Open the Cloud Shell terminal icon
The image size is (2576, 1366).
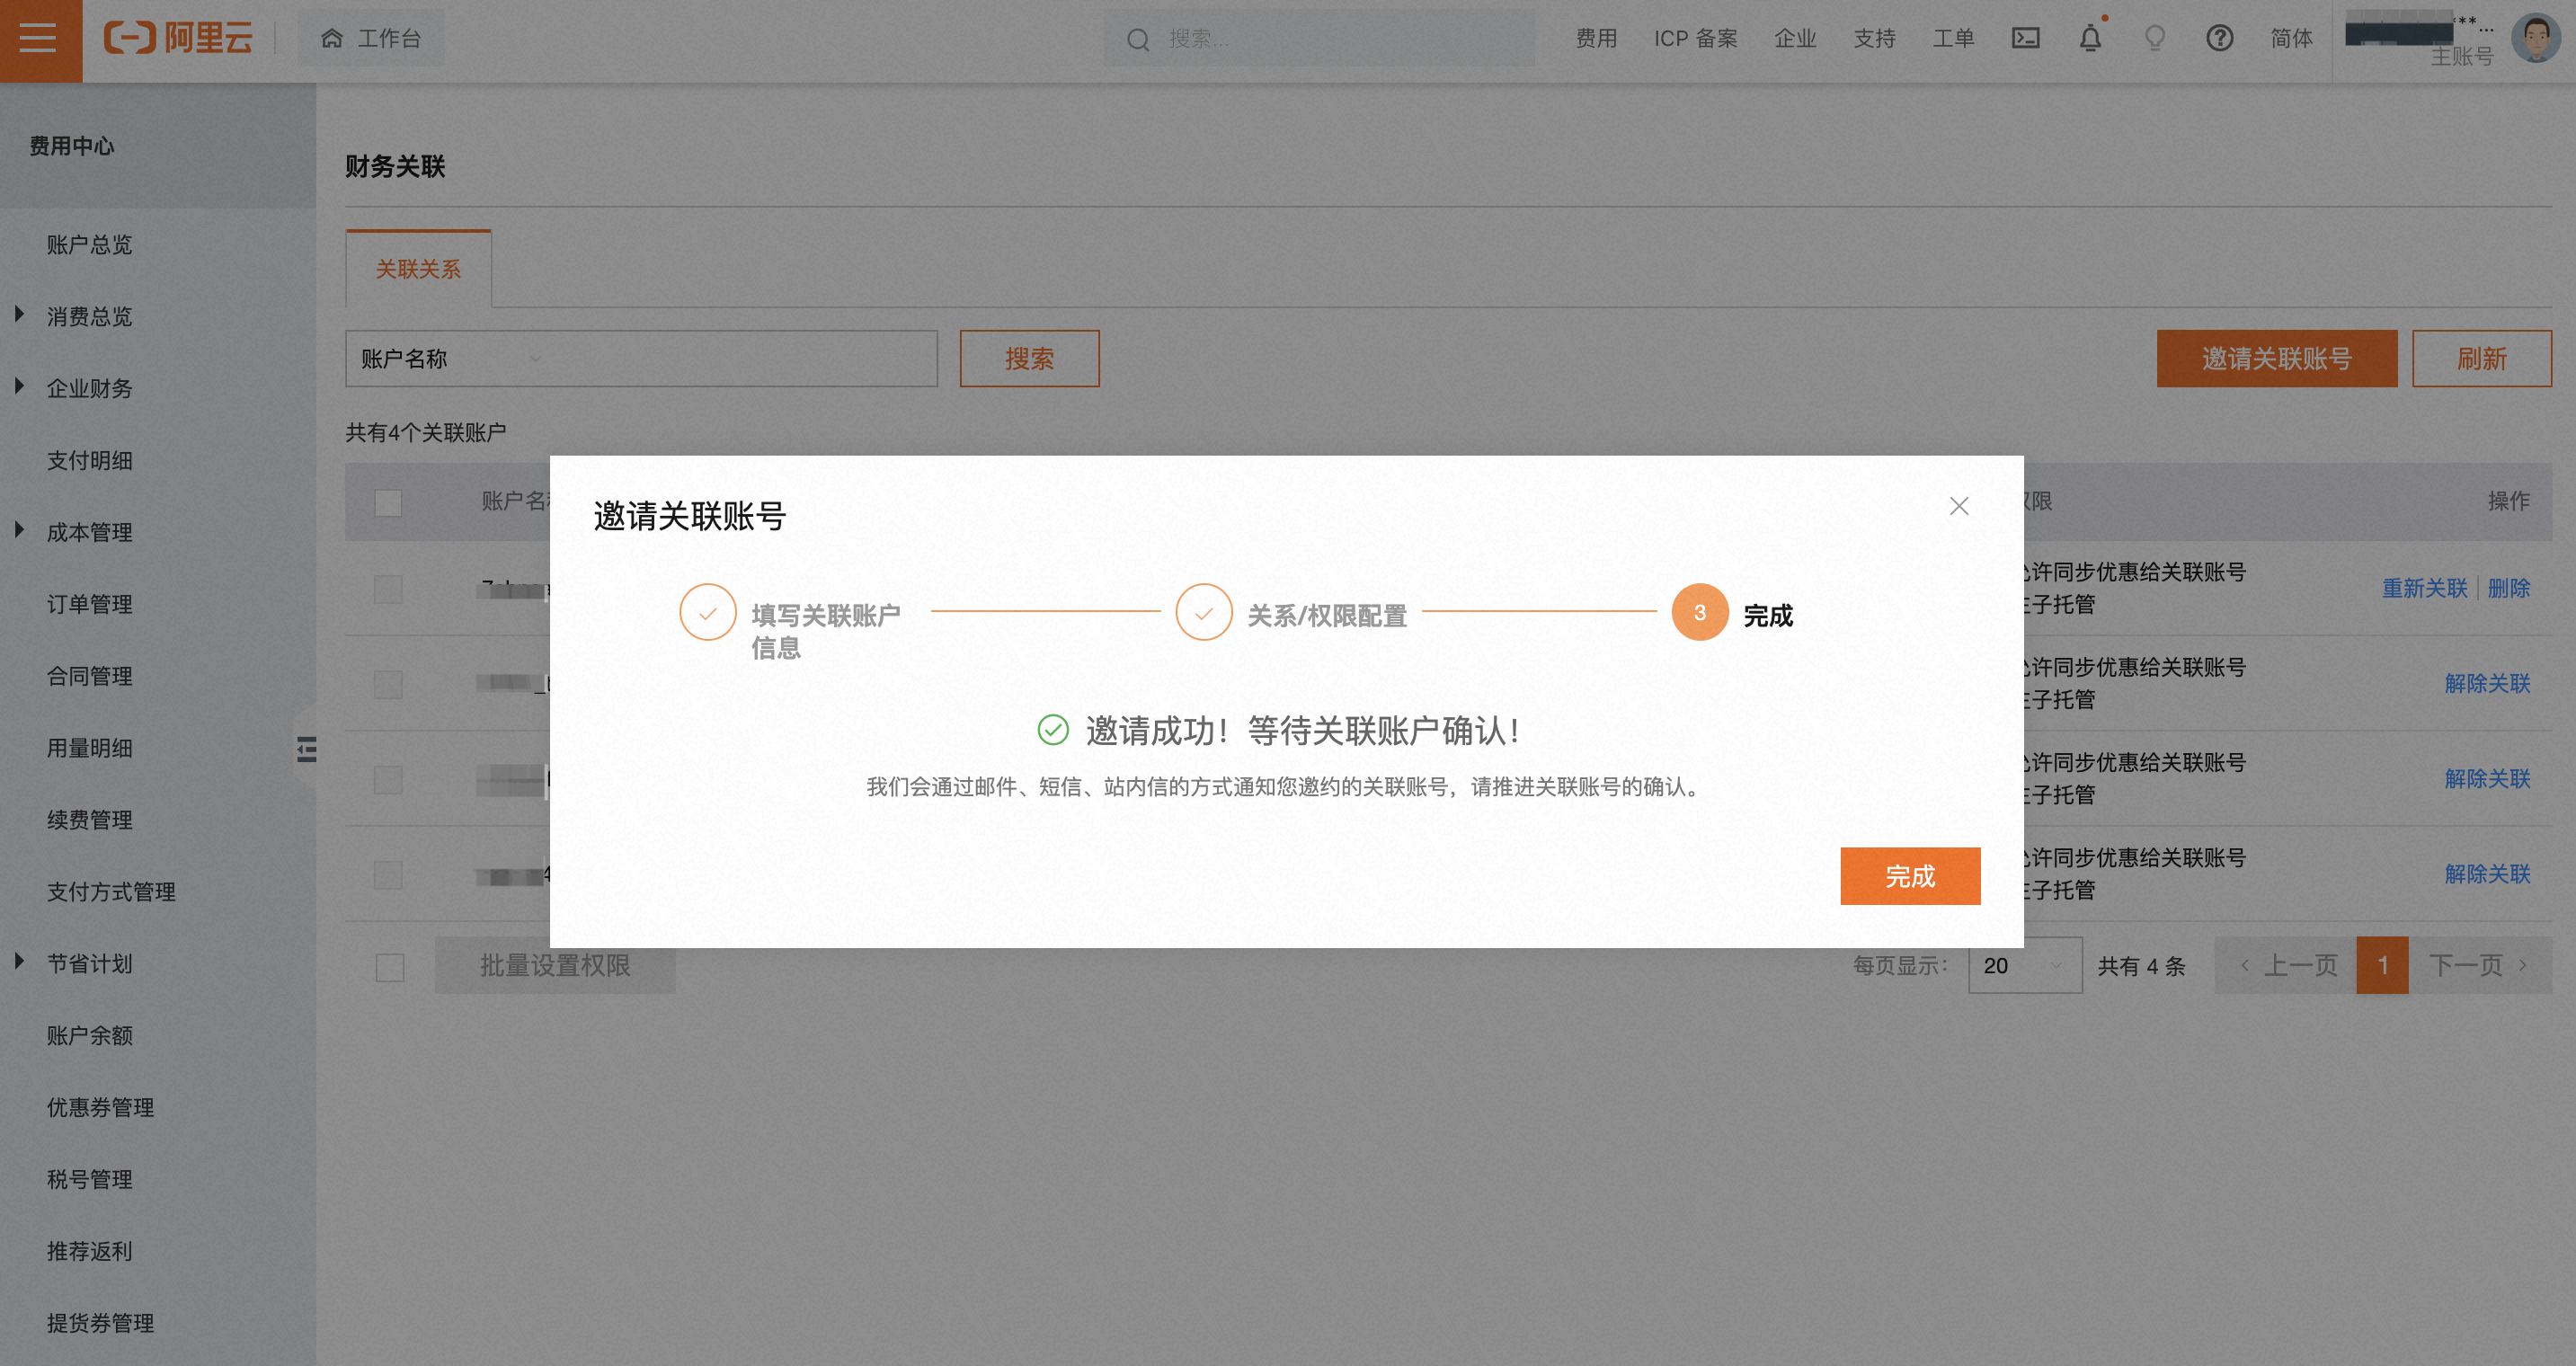[x=2025, y=39]
